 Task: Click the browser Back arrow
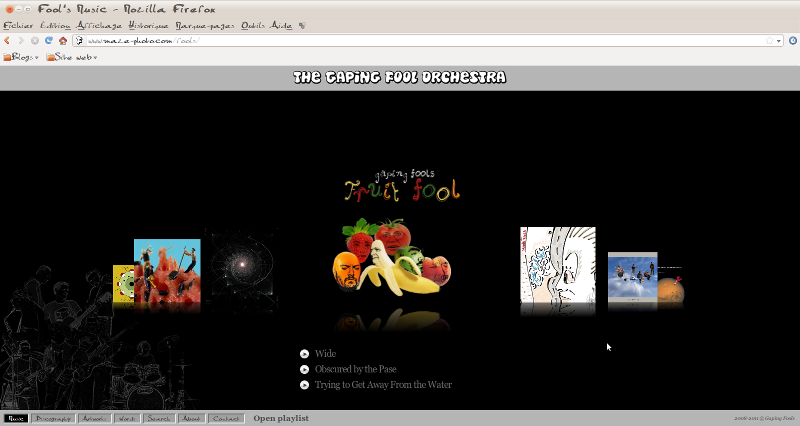click(8, 41)
